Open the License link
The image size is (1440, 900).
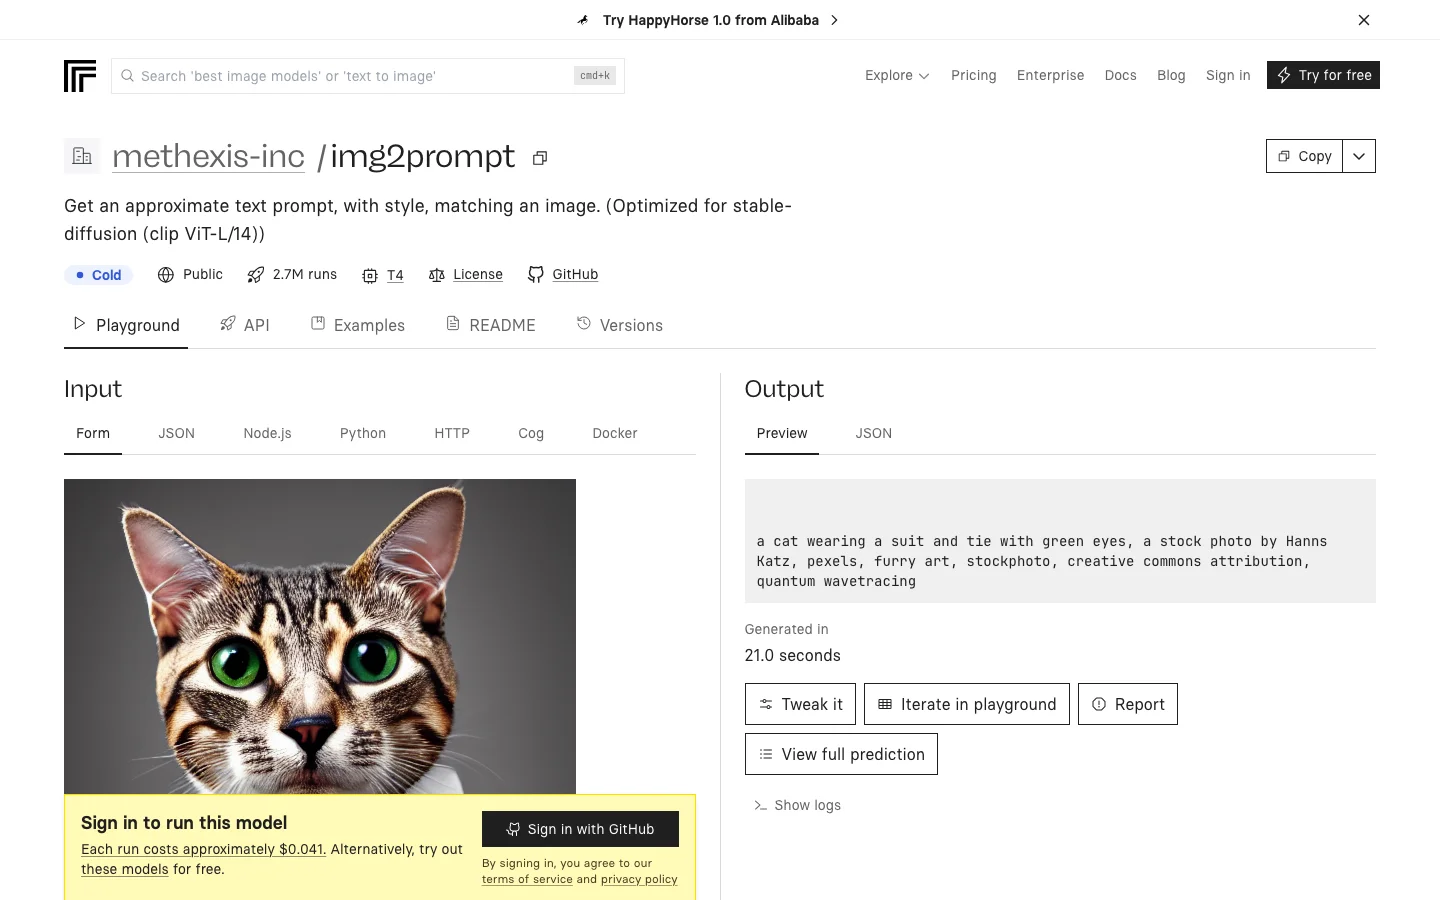[478, 275]
